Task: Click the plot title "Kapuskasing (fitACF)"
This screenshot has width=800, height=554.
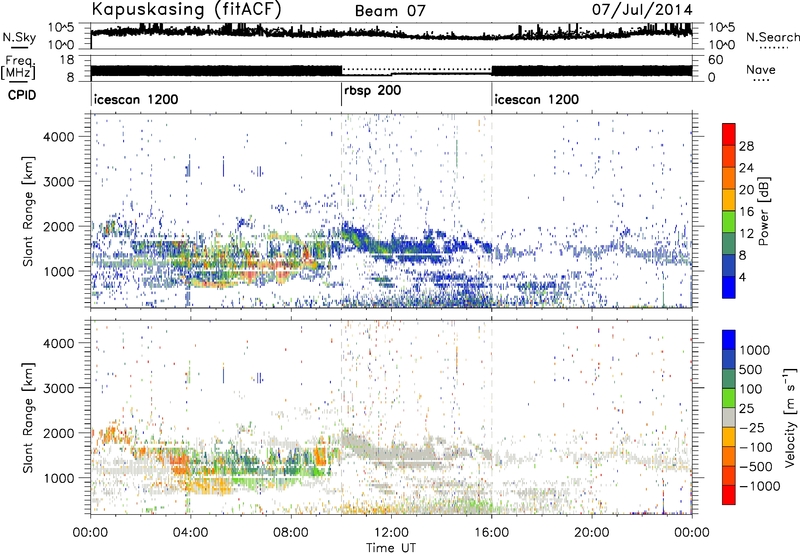Action: [186, 9]
